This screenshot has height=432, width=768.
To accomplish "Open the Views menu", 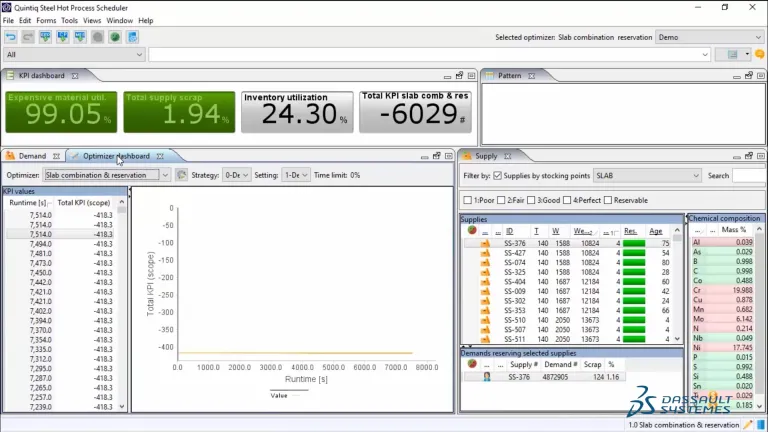I will pos(92,21).
